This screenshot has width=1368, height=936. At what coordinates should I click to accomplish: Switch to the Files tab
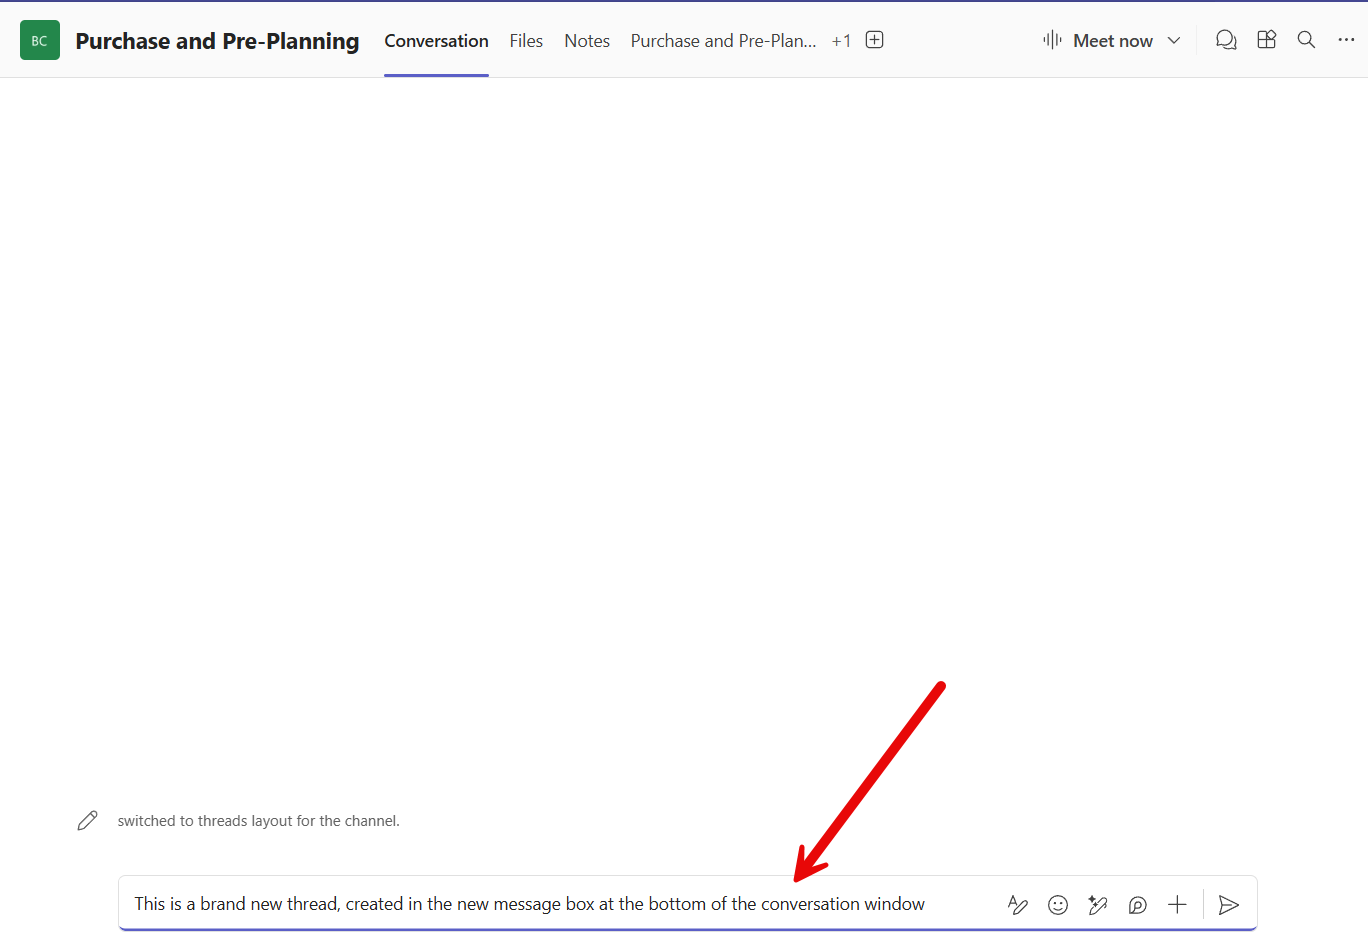526,41
